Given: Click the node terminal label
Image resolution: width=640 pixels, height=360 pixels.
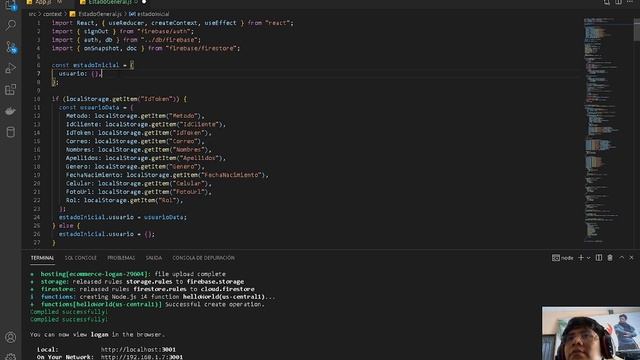Looking at the screenshot, I should click(562, 258).
